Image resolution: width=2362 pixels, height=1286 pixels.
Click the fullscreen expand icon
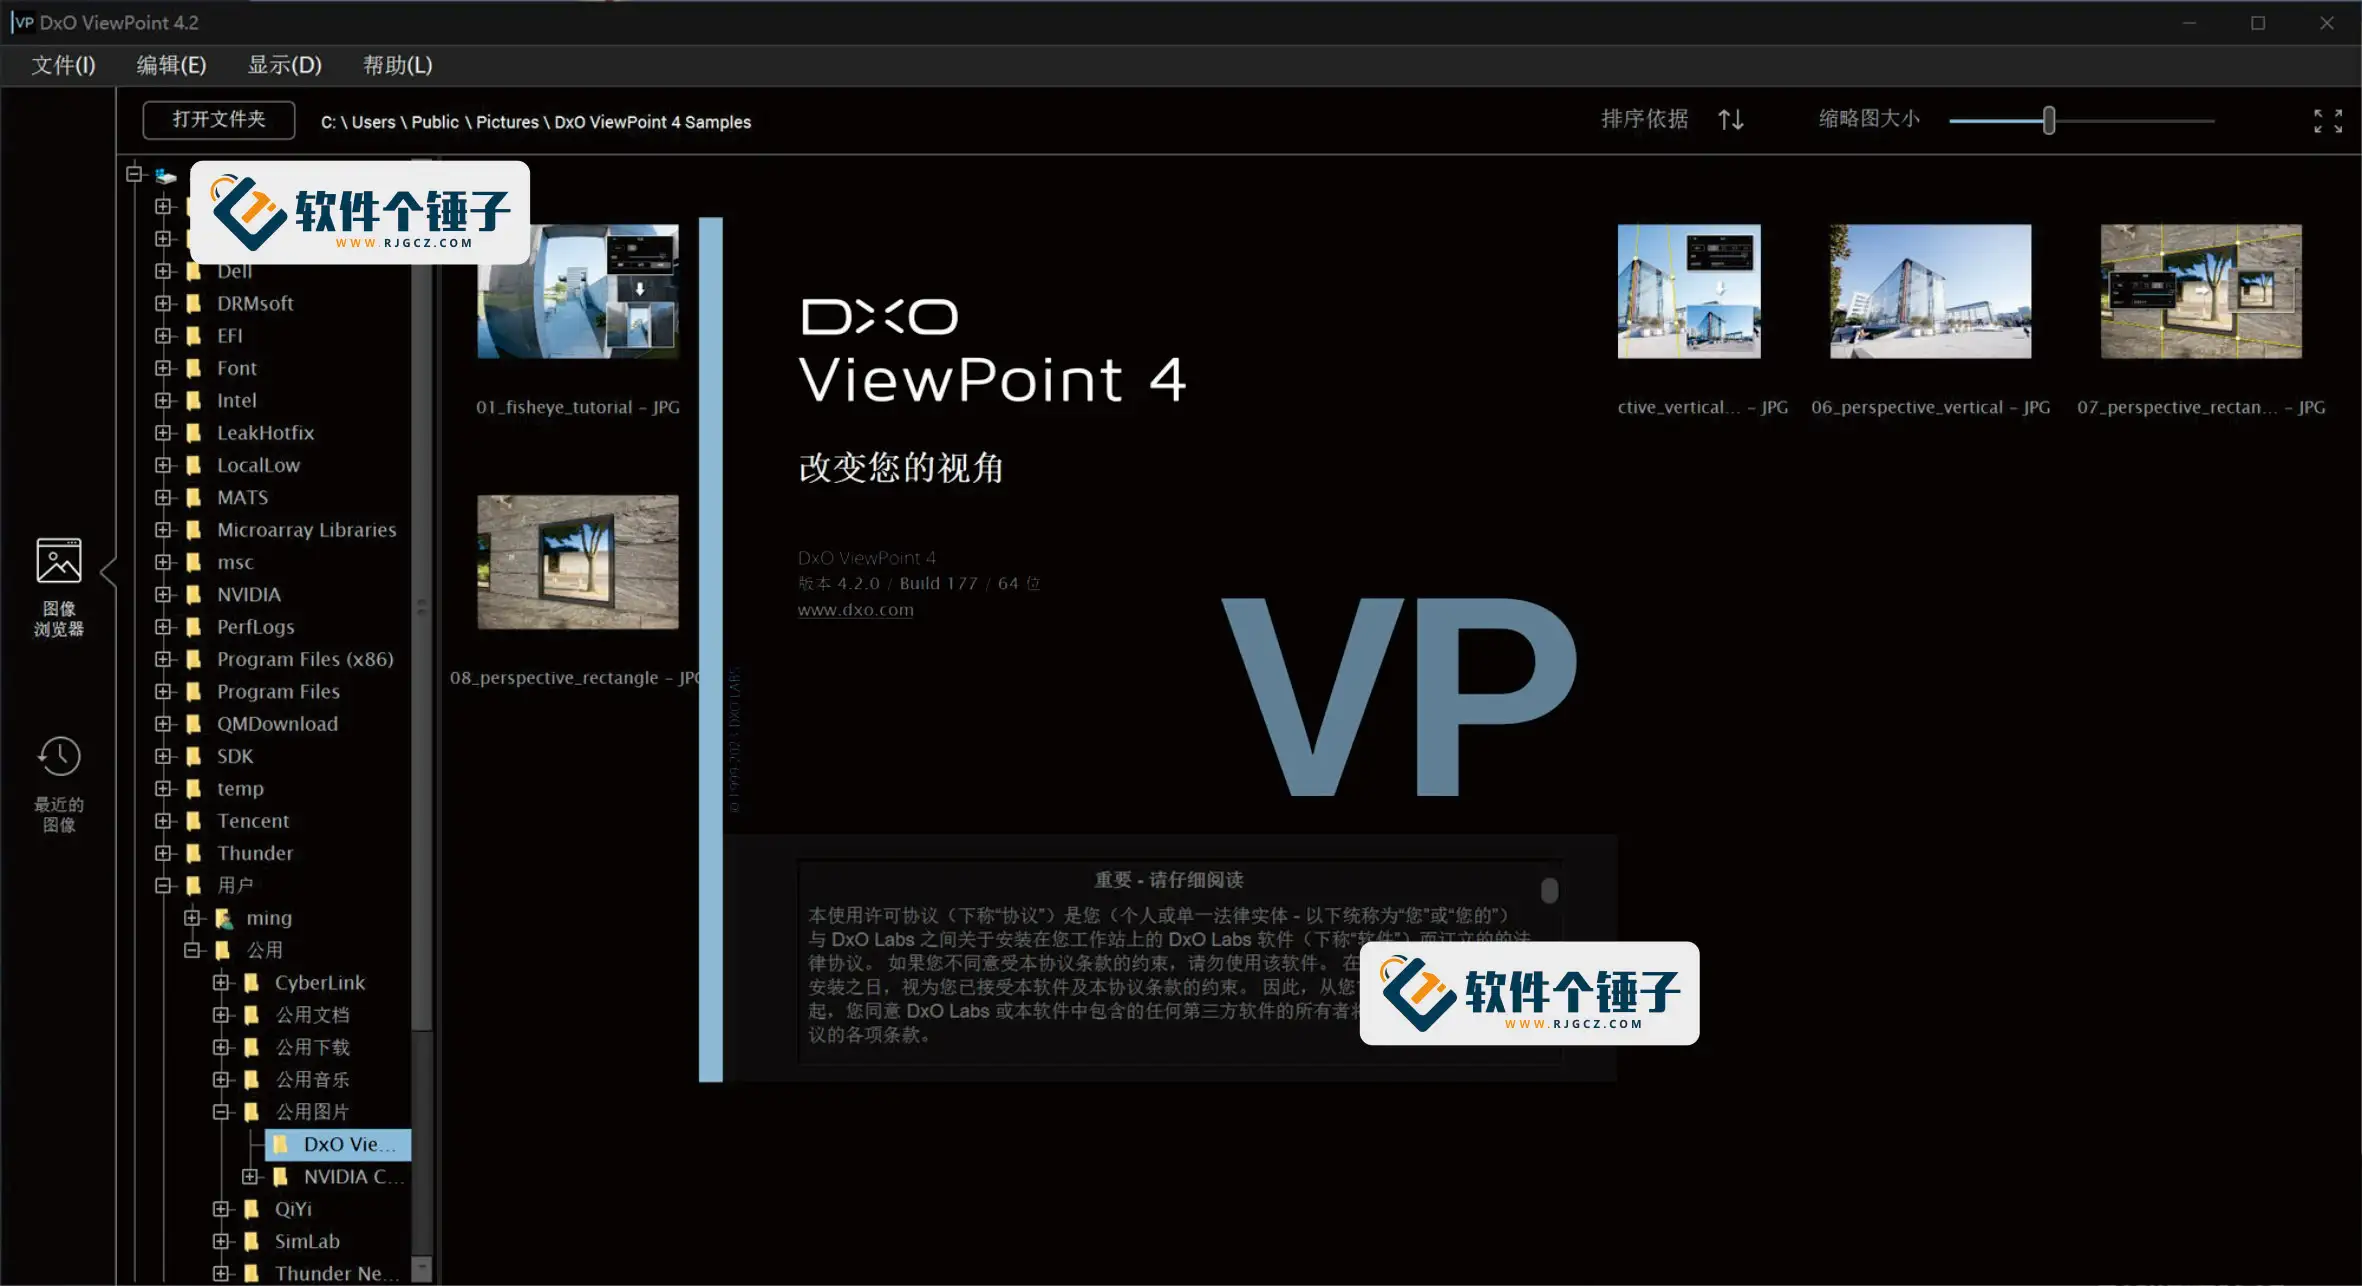[x=2328, y=121]
